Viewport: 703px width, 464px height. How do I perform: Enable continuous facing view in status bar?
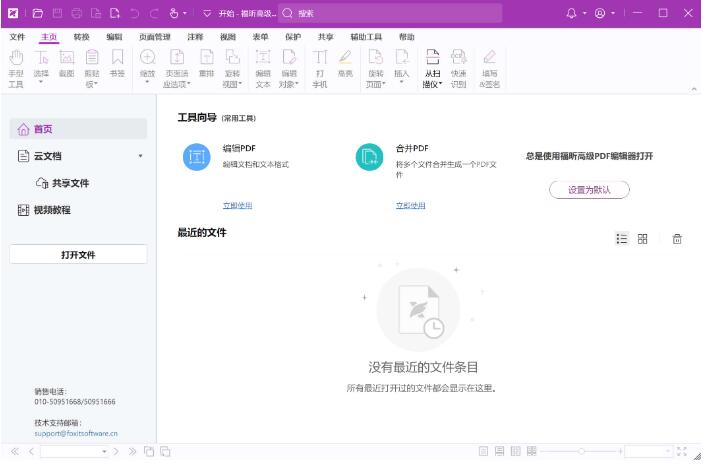[x=532, y=451]
